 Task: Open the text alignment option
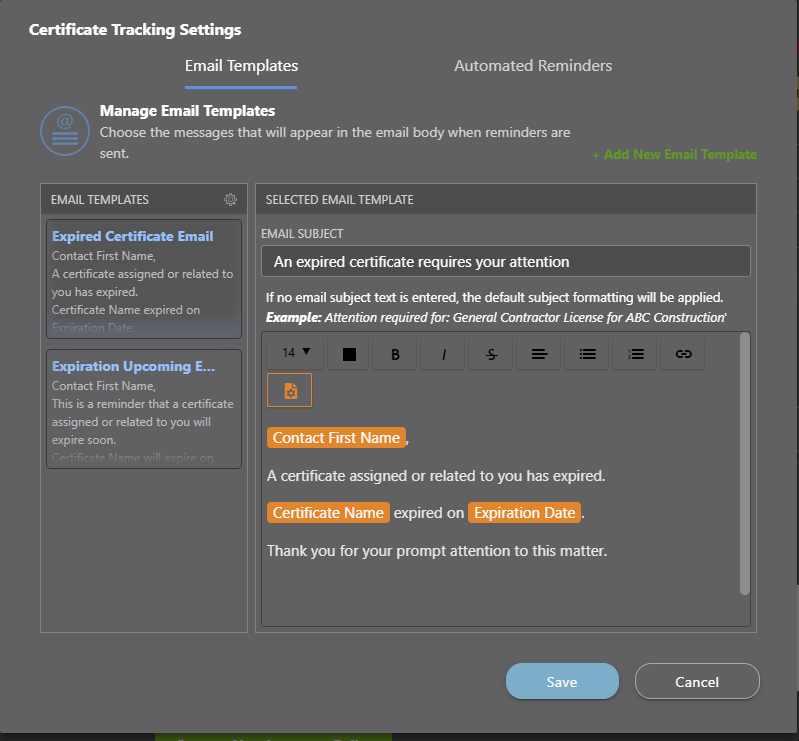point(539,354)
